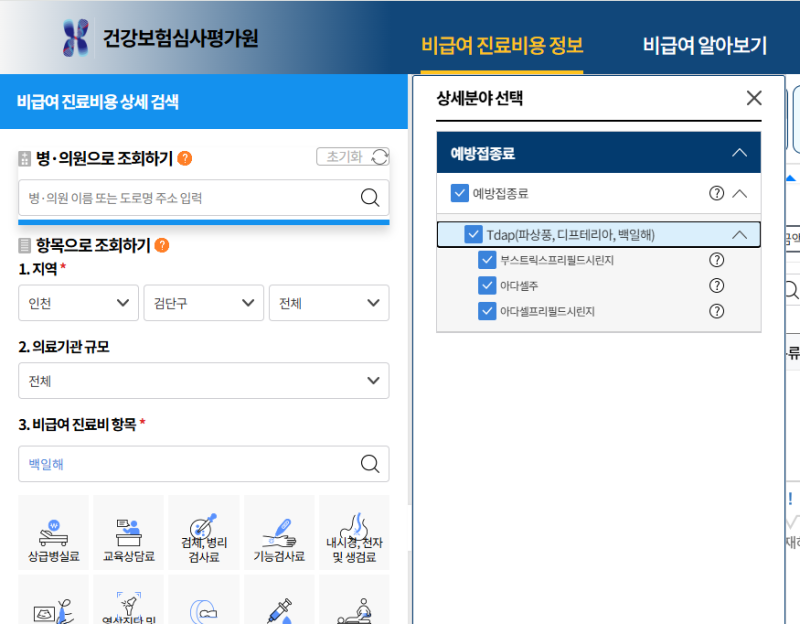Open the 교육상담료 counseling category
Viewport: 800px width, 624px height.
129,532
